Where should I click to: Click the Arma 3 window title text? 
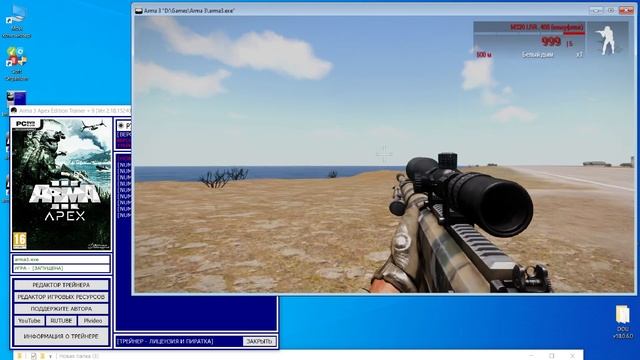coord(189,11)
